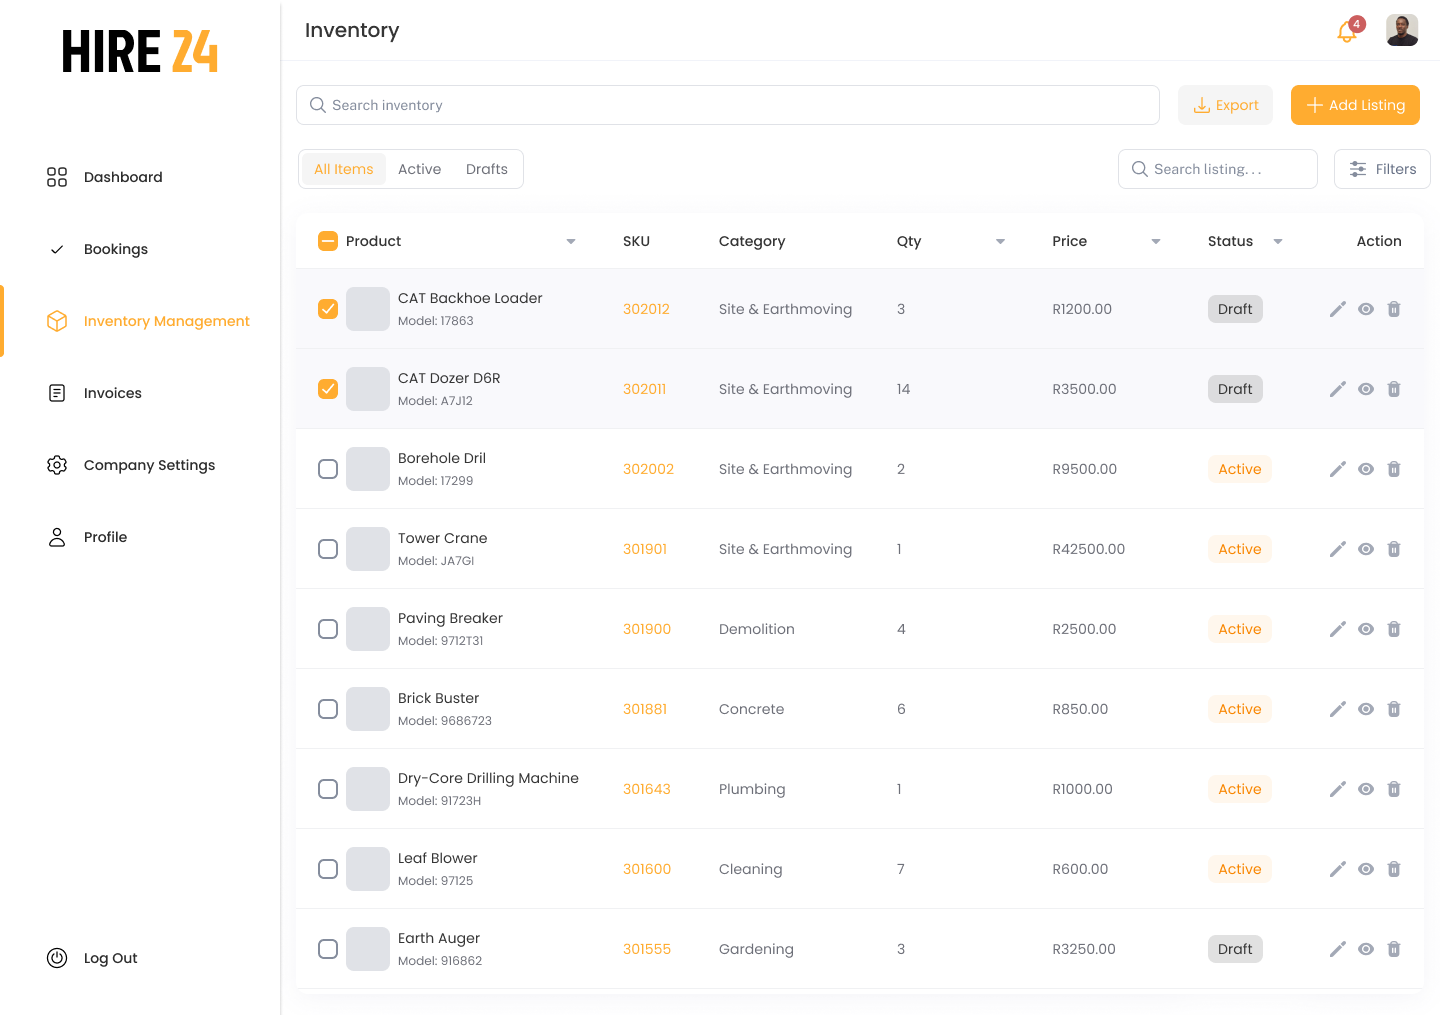The width and height of the screenshot is (1440, 1015).
Task: Edit the Leaf Blower listing
Action: 1337,869
